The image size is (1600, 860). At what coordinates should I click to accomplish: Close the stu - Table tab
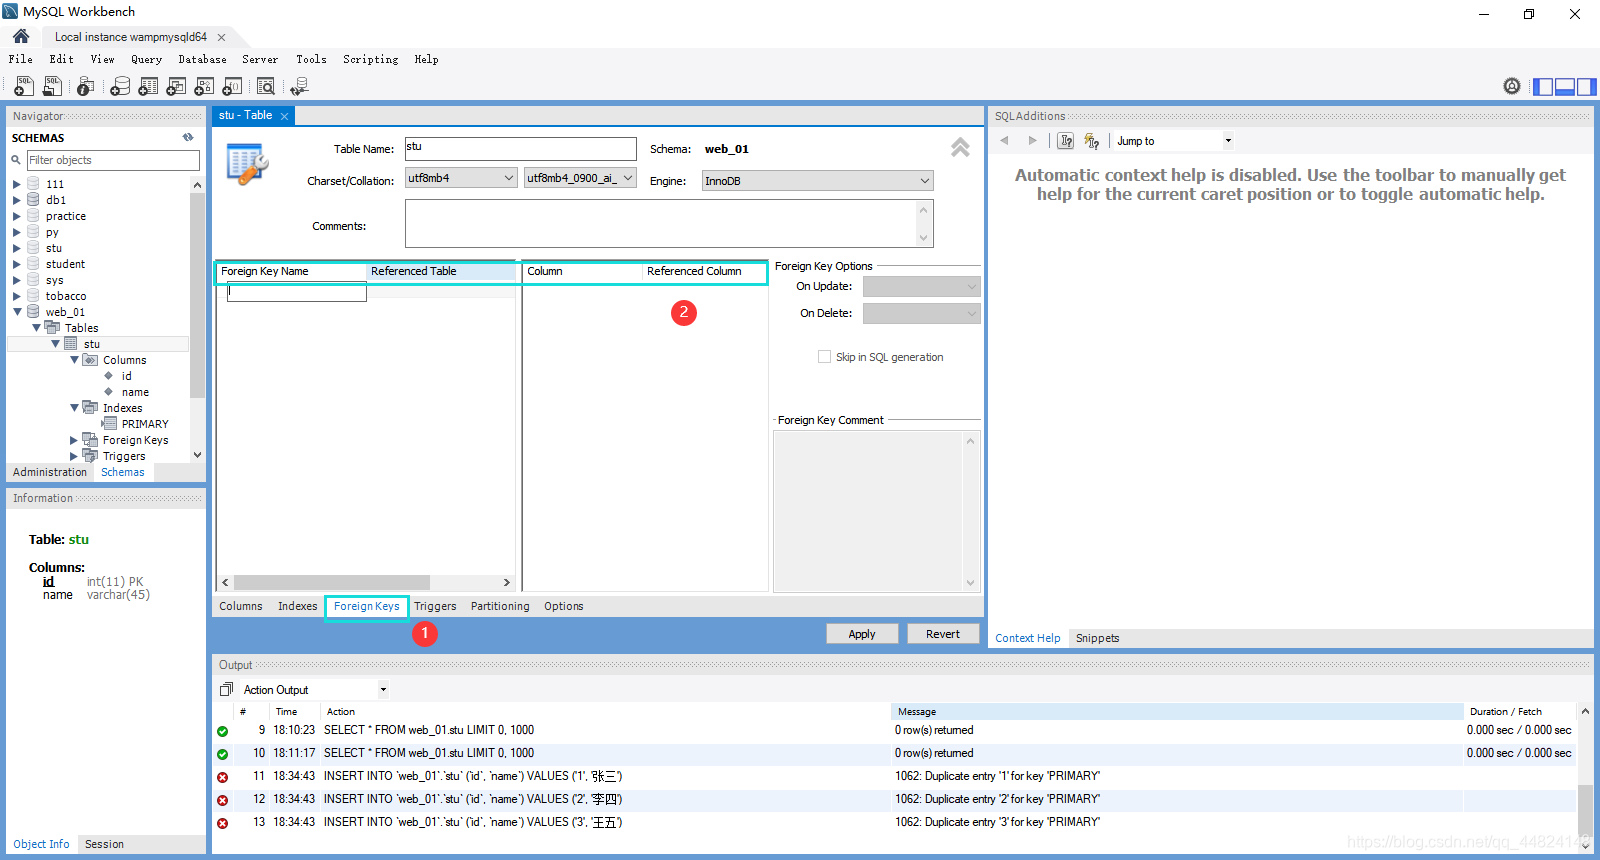284,116
